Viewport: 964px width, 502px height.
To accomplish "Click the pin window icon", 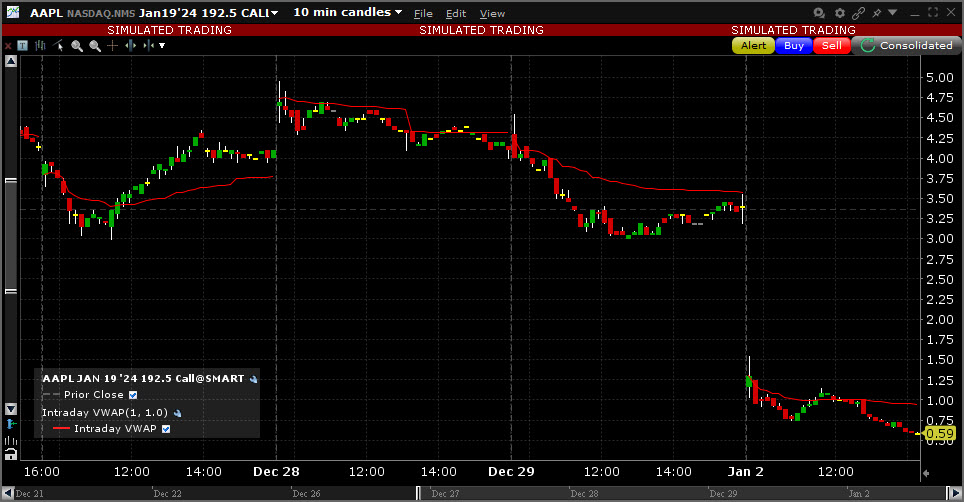I will [877, 12].
